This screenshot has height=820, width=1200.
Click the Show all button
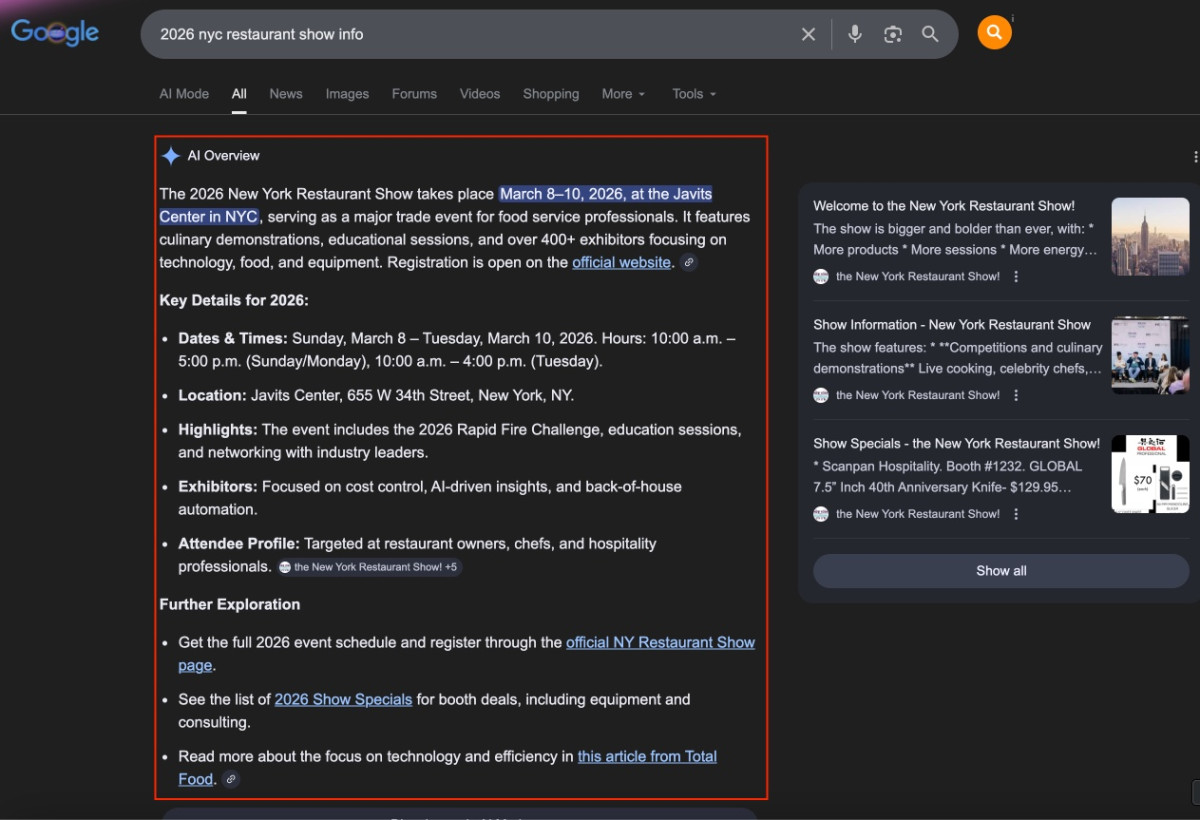point(1000,571)
